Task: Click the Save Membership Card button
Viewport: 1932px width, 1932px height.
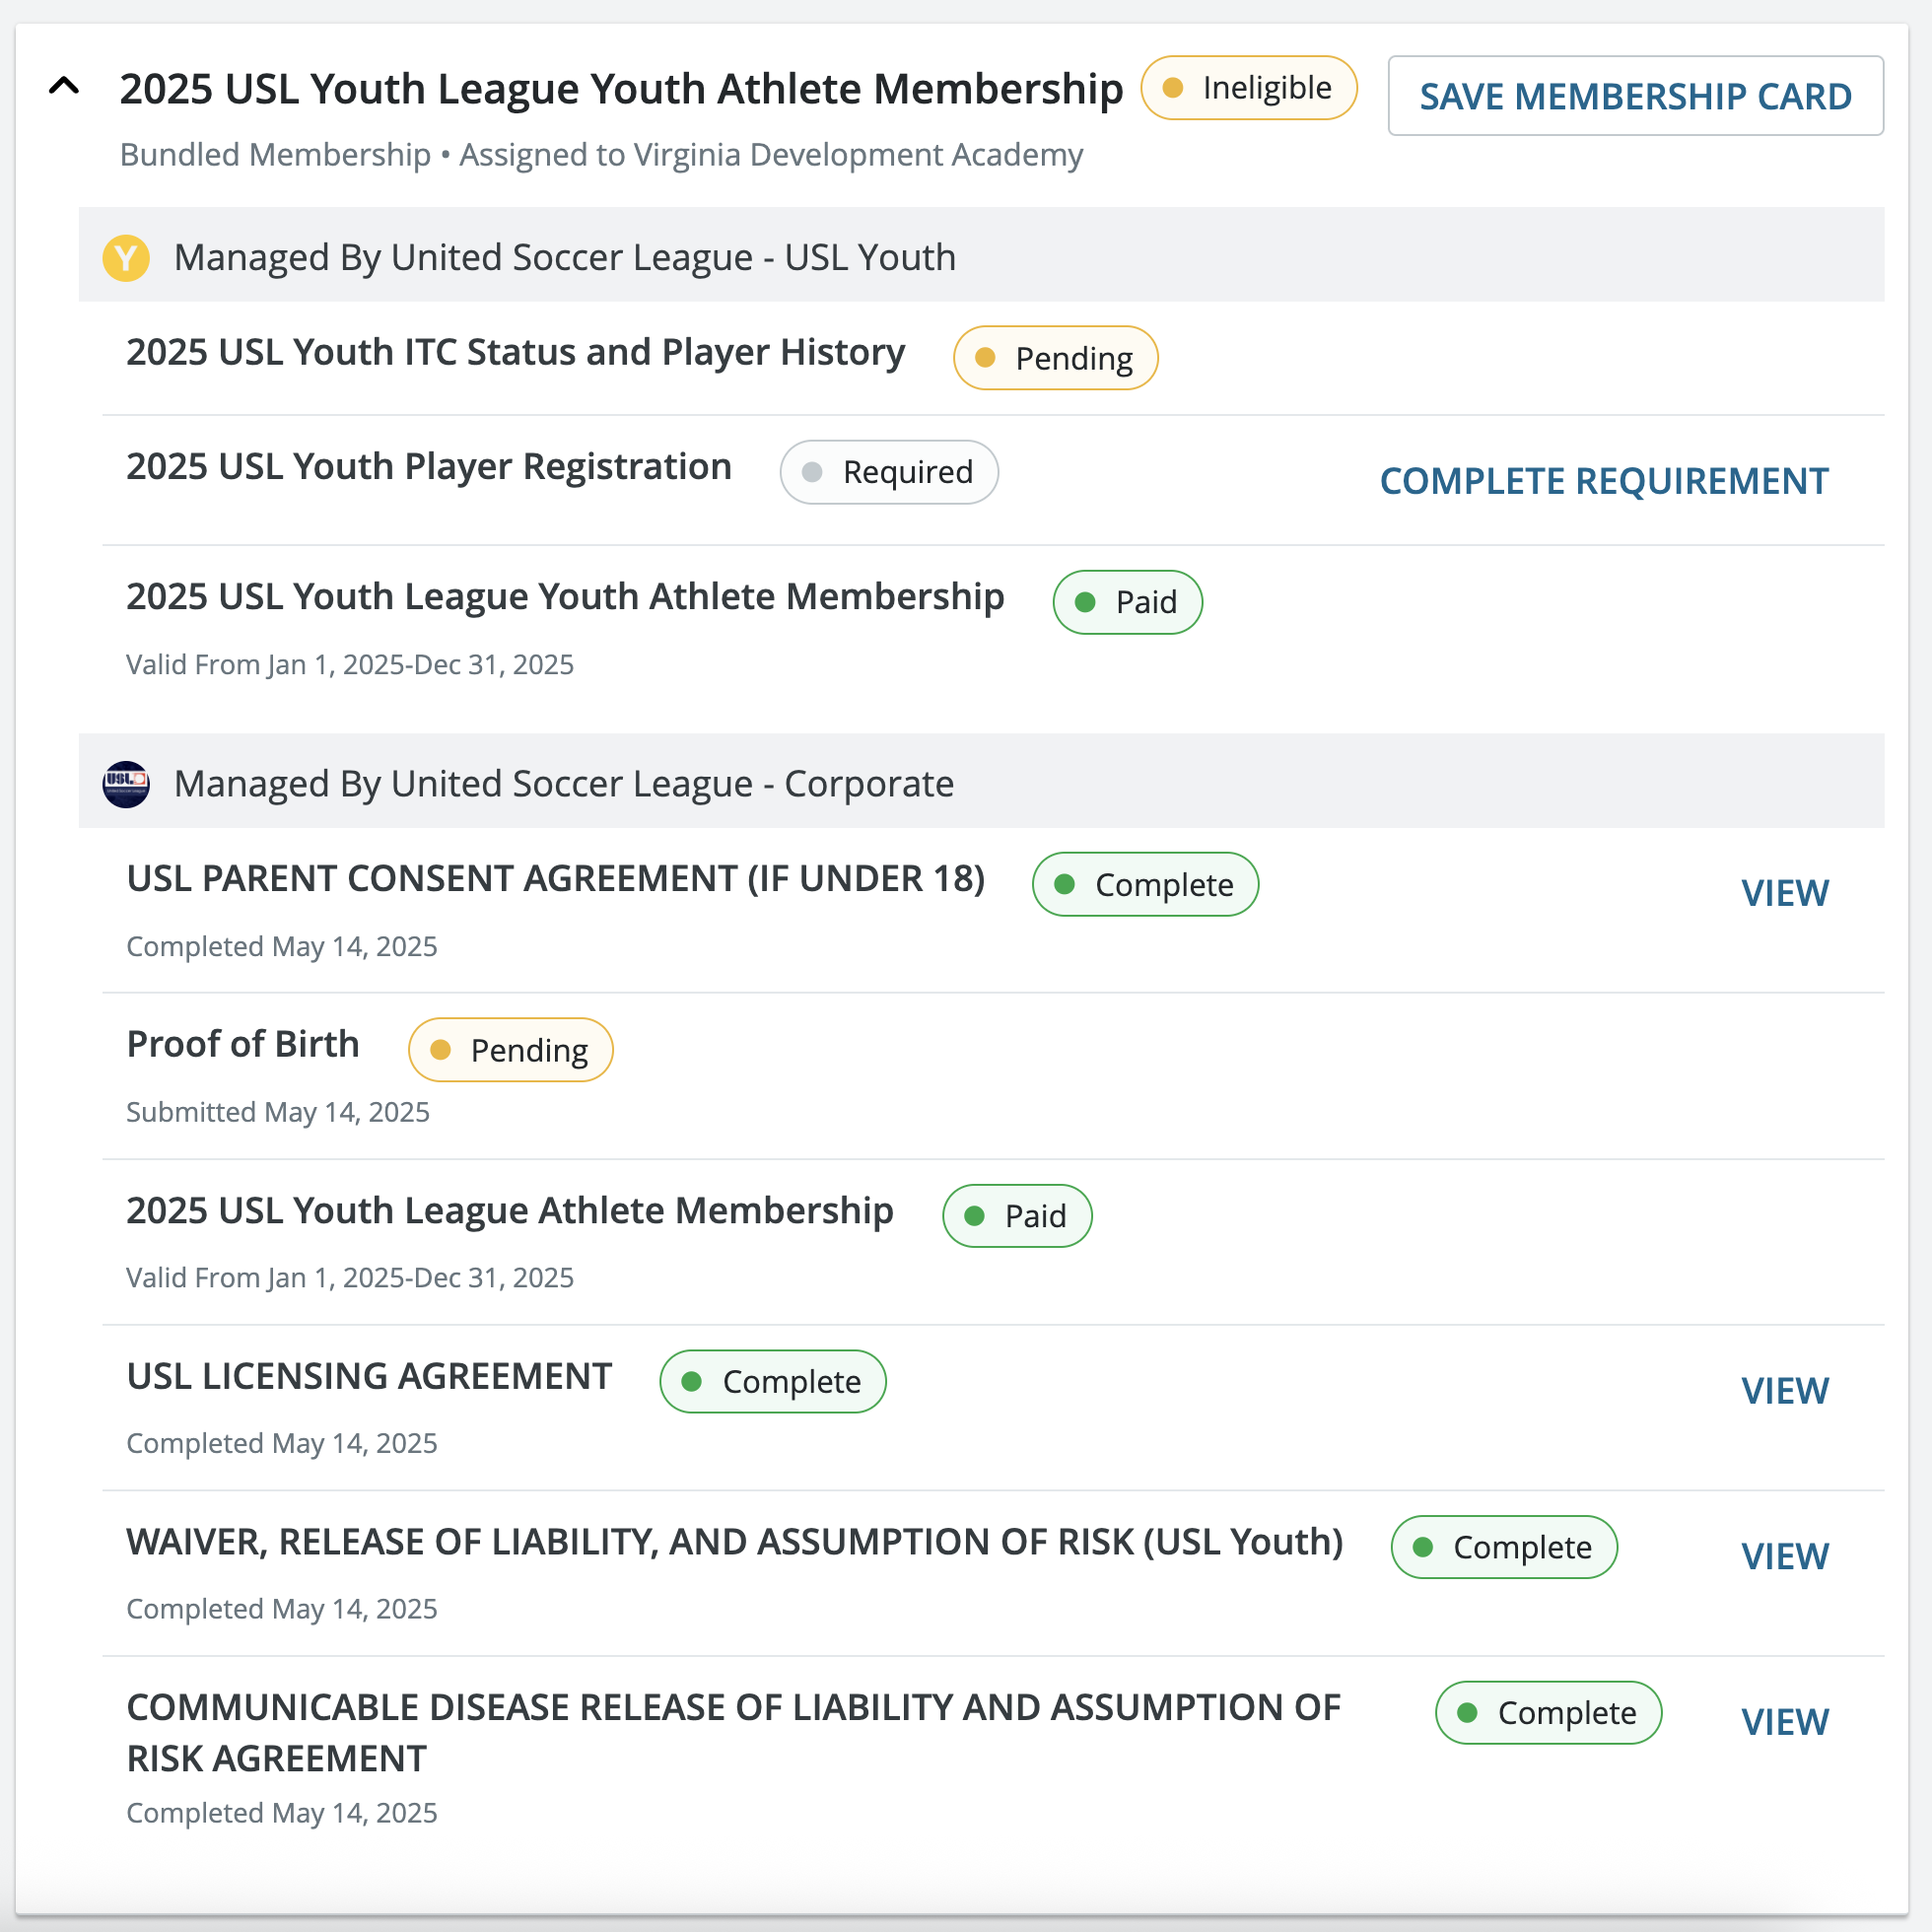Action: pyautogui.click(x=1635, y=96)
